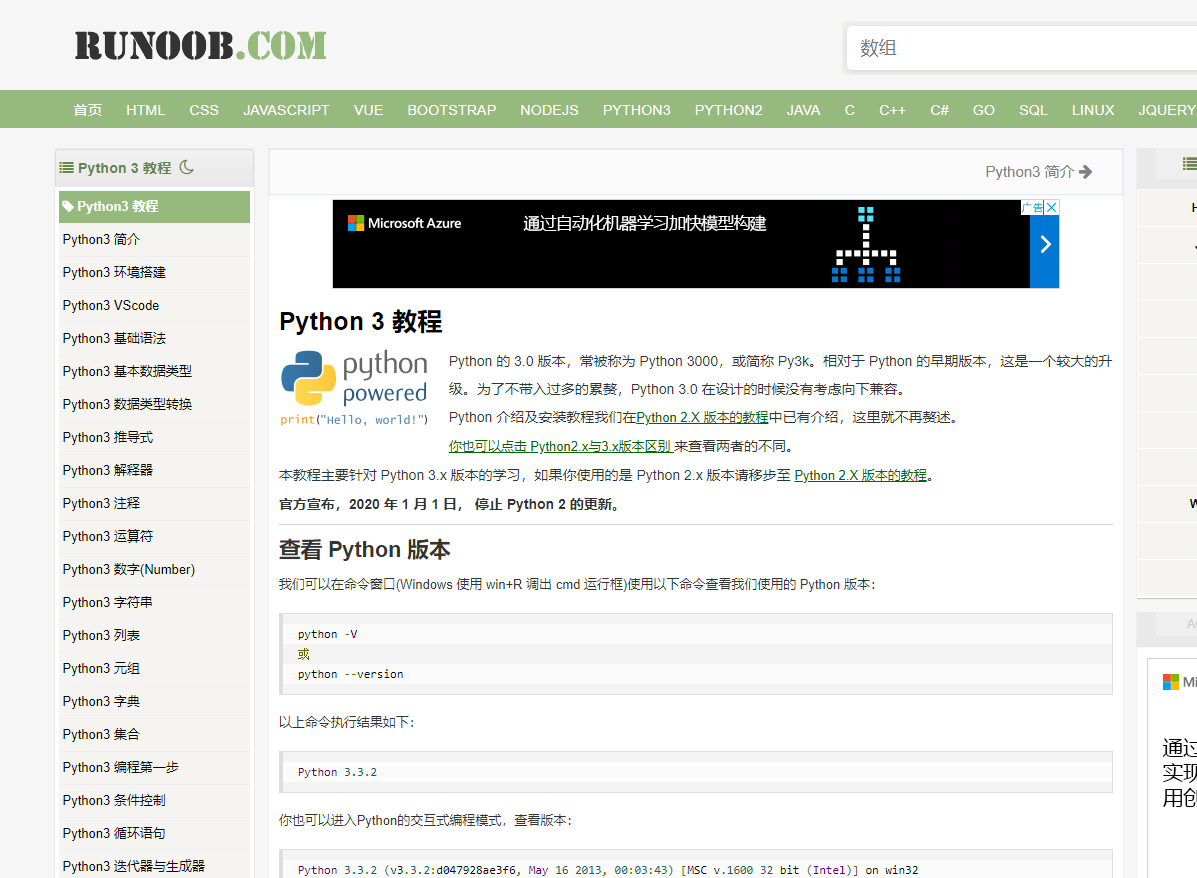Click the Python powered logo image
This screenshot has height=878, width=1197.
[354, 388]
